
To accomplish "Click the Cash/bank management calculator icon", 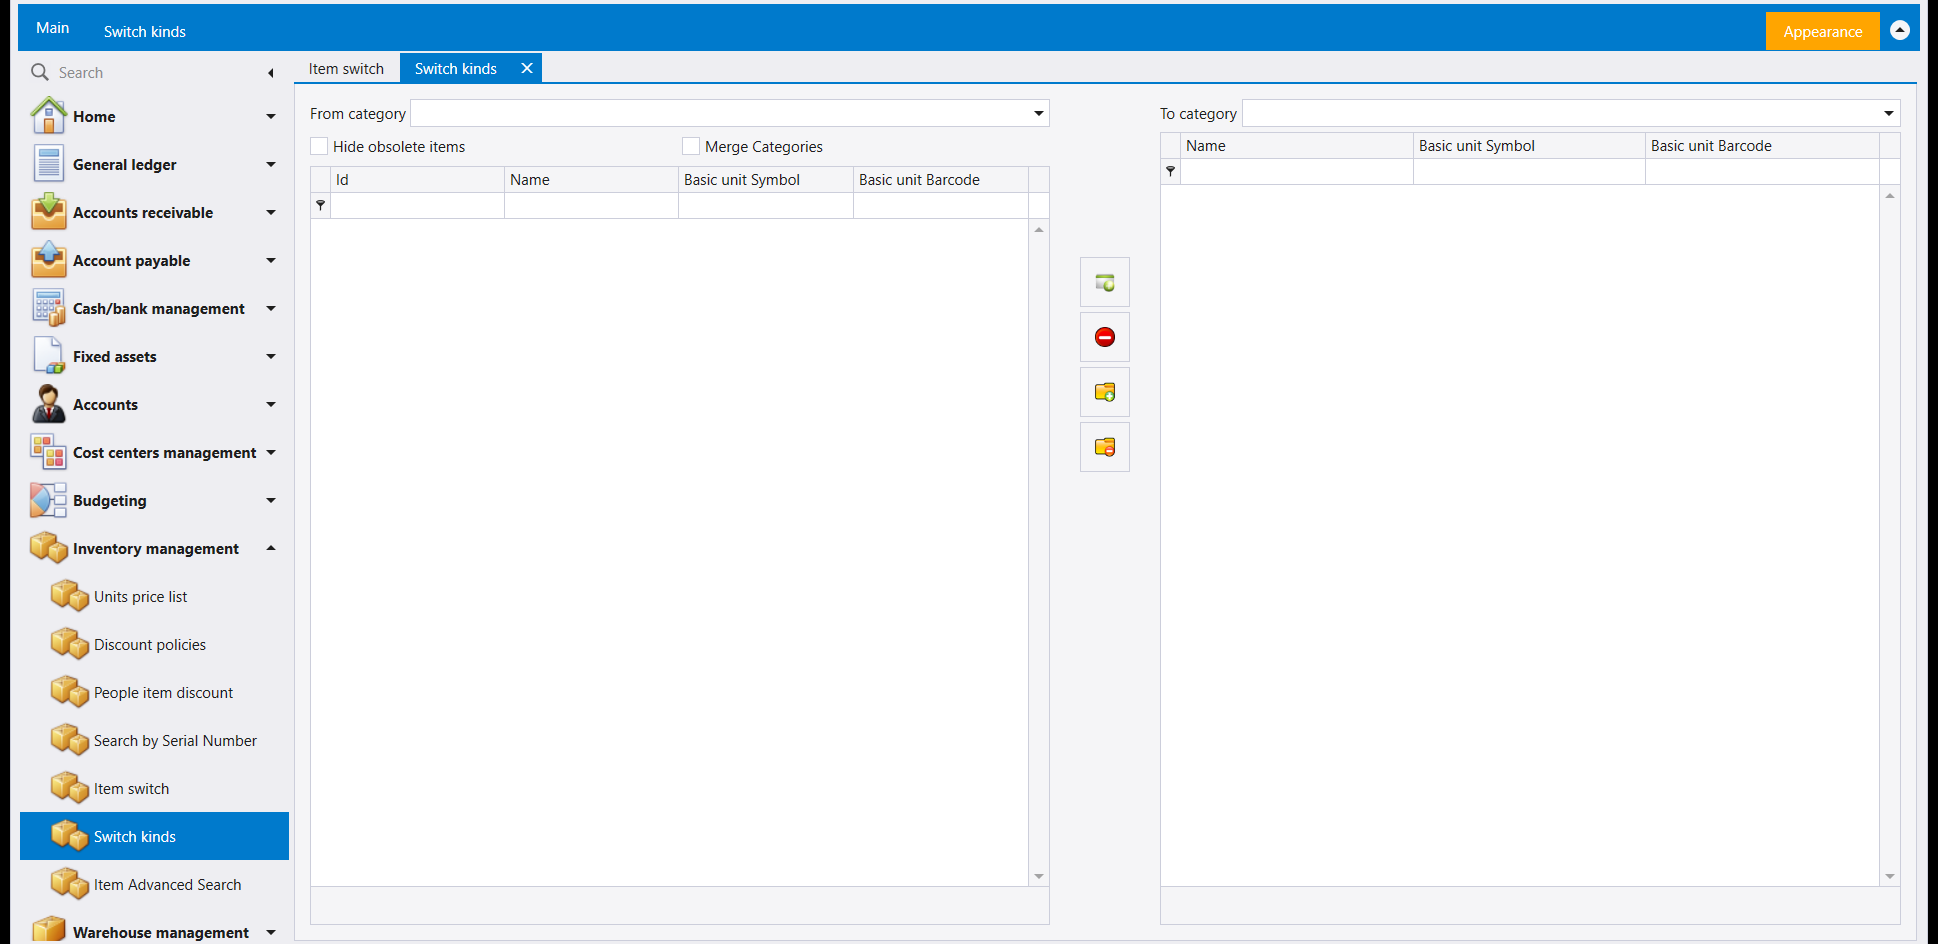I will tap(48, 308).
